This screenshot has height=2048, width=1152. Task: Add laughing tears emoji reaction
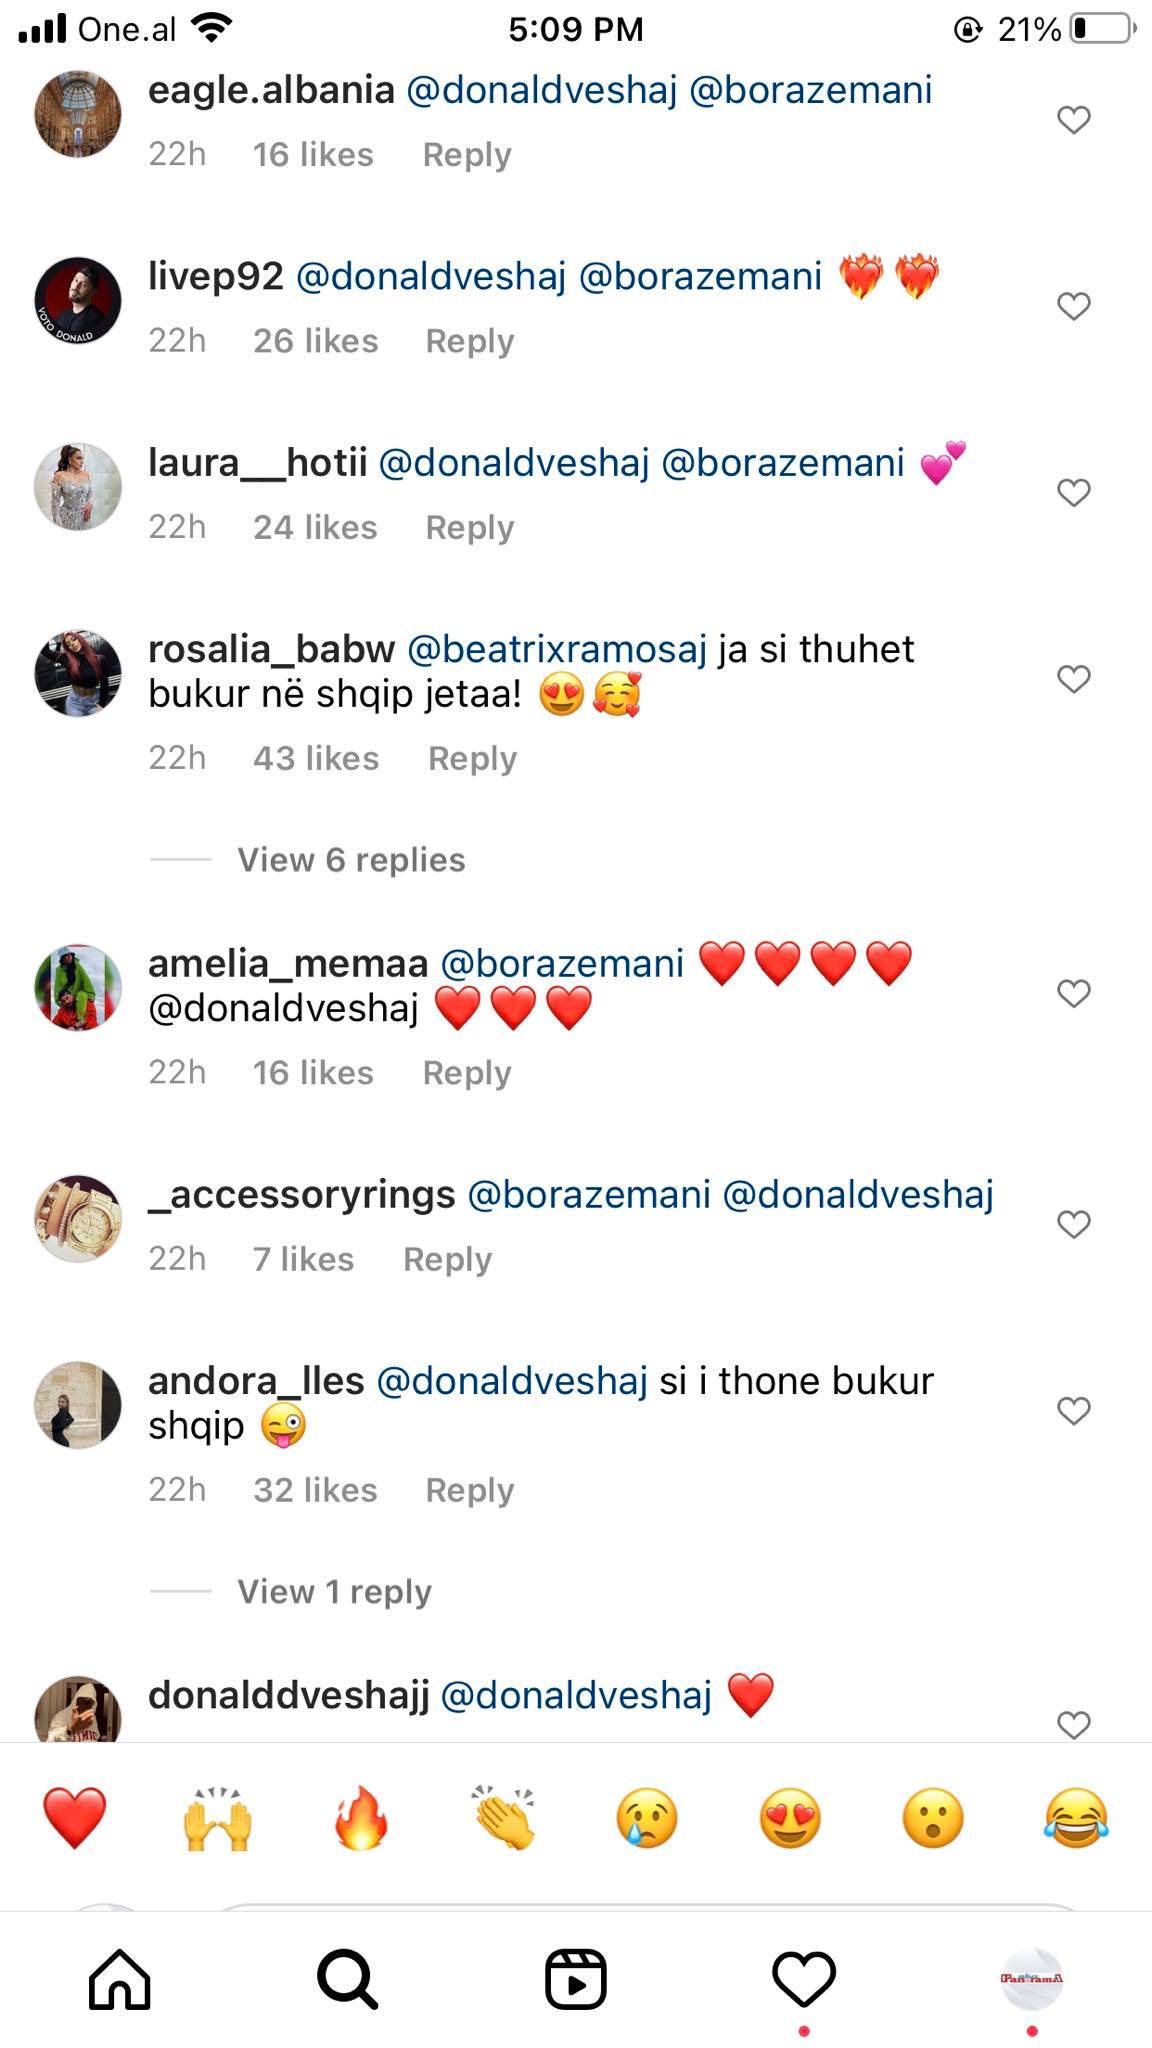[x=1076, y=1817]
